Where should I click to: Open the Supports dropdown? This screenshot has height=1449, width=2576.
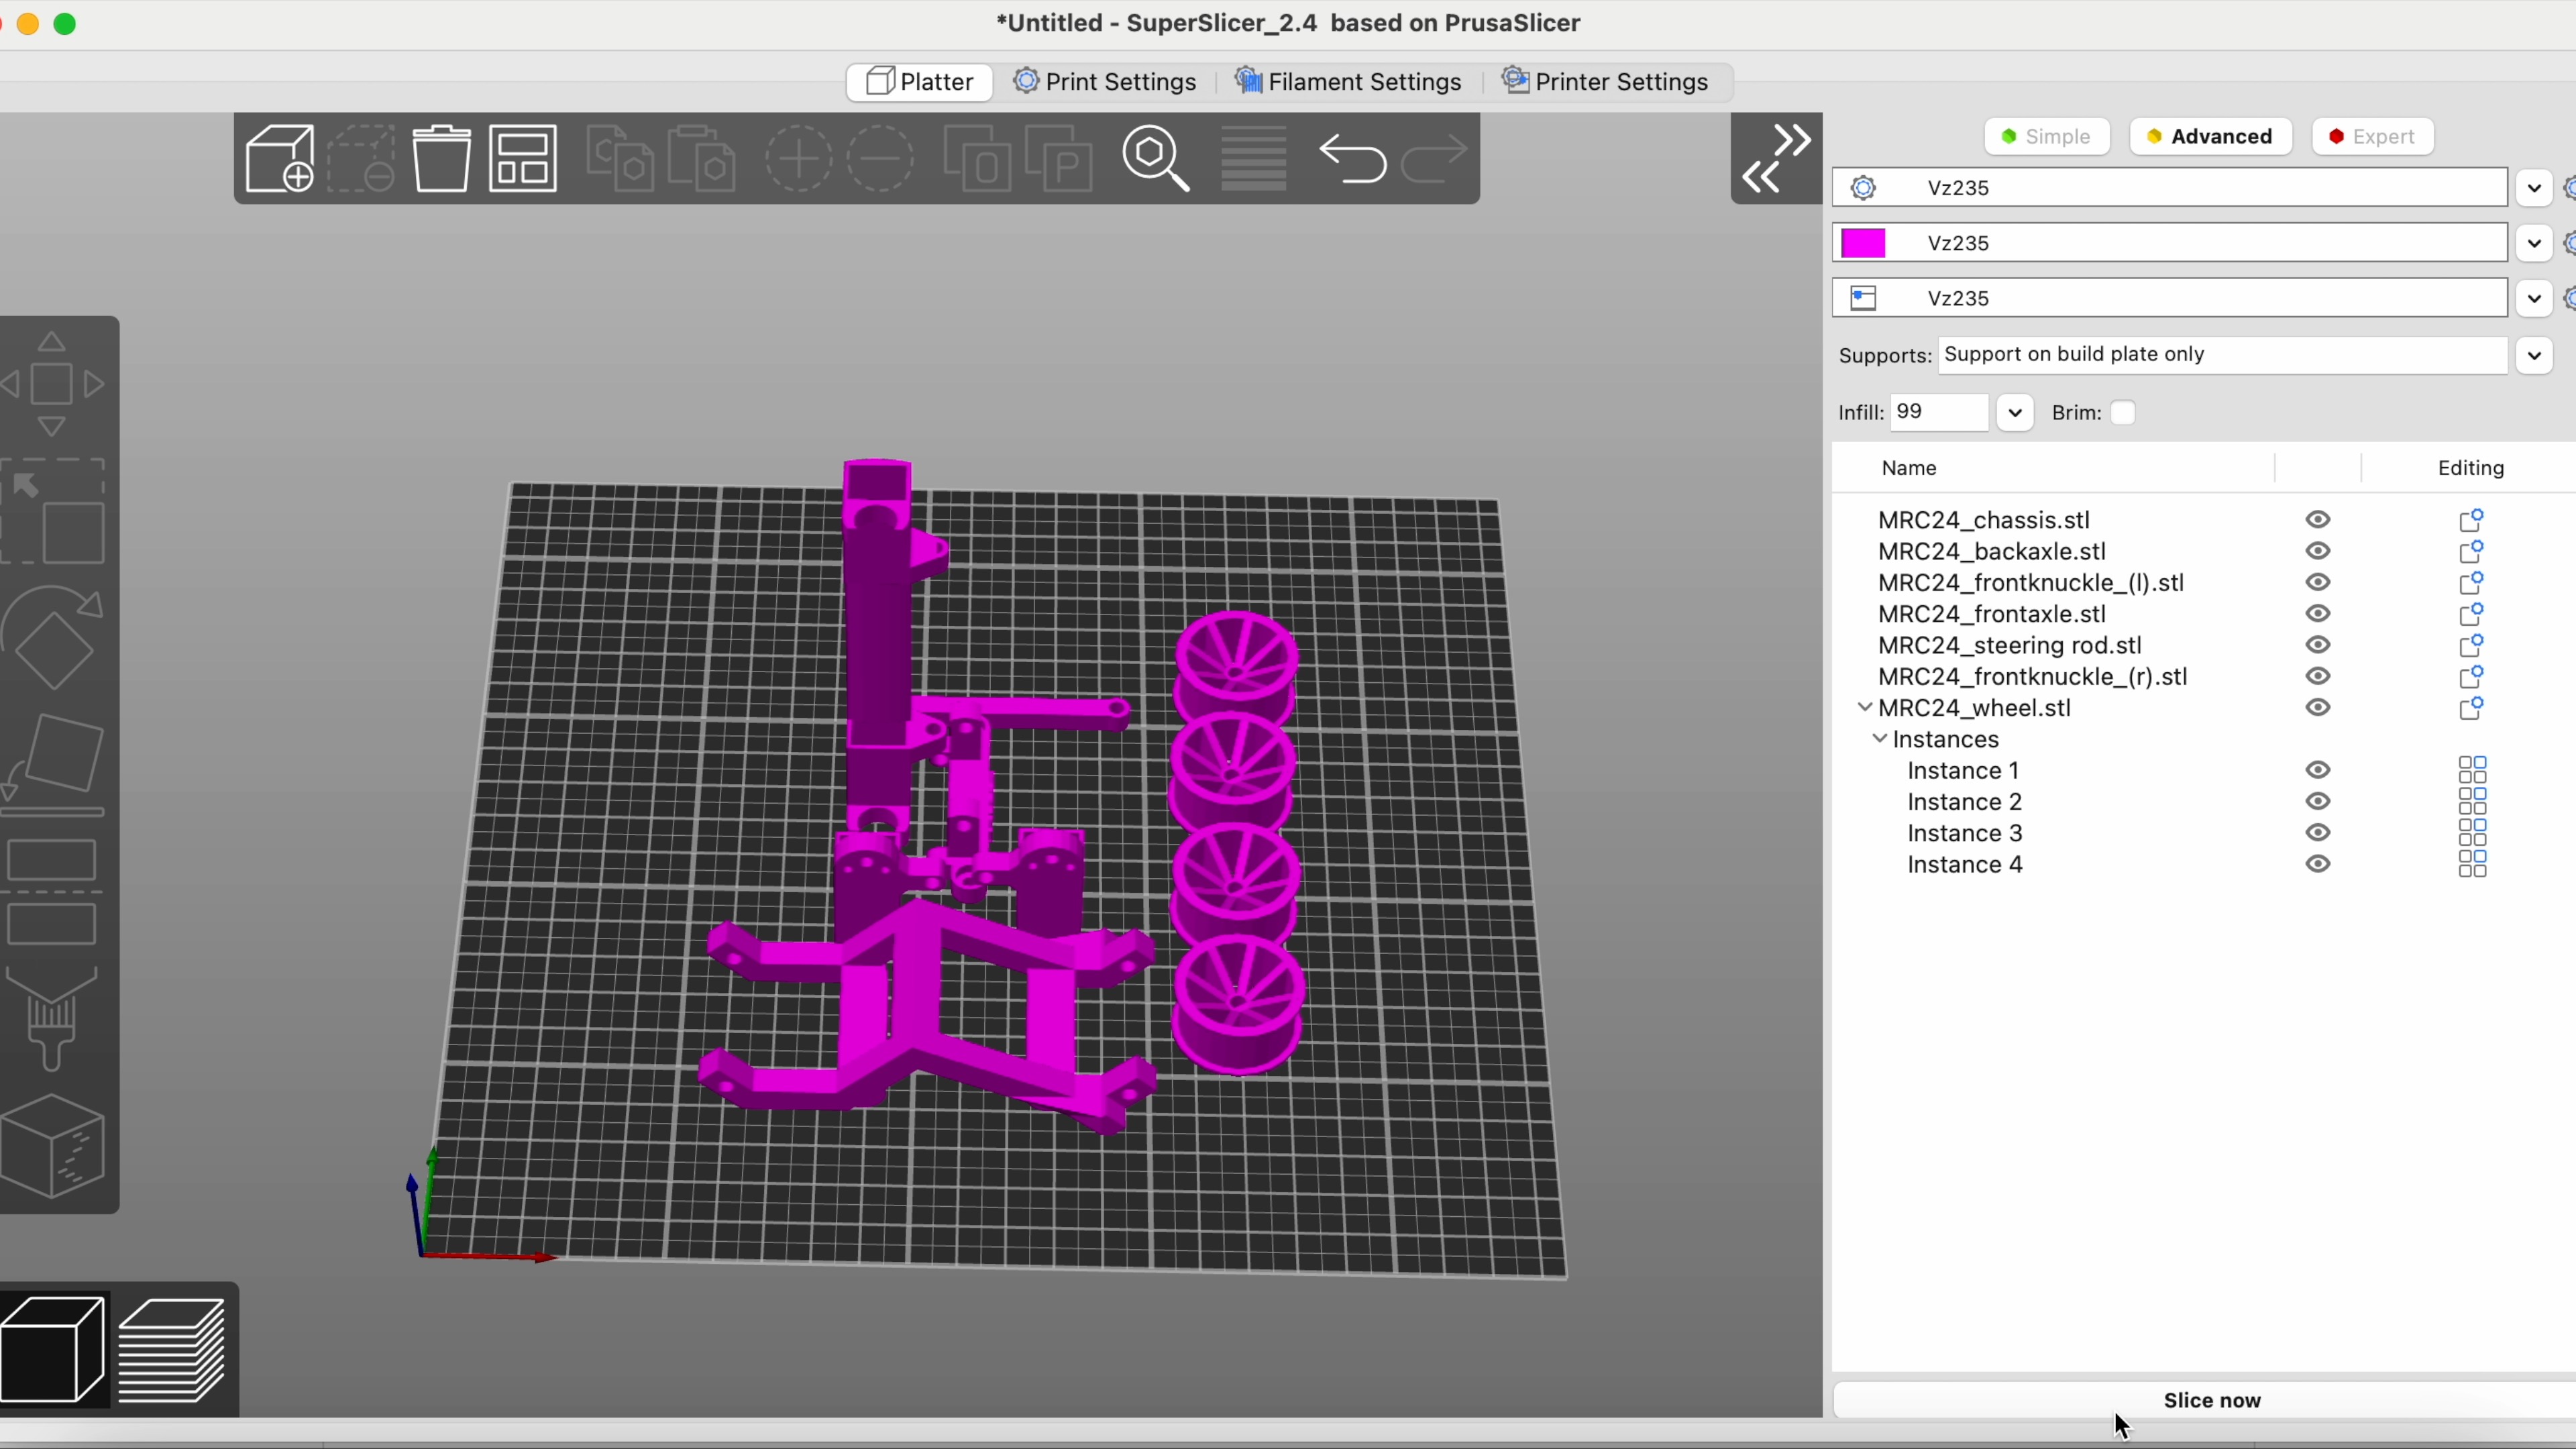(x=2533, y=355)
